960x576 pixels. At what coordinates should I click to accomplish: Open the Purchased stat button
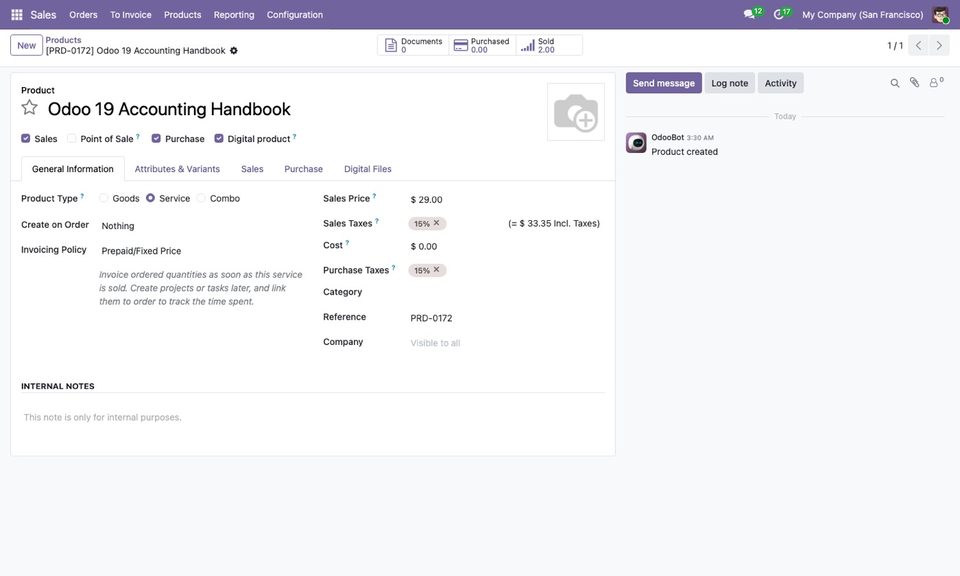482,45
